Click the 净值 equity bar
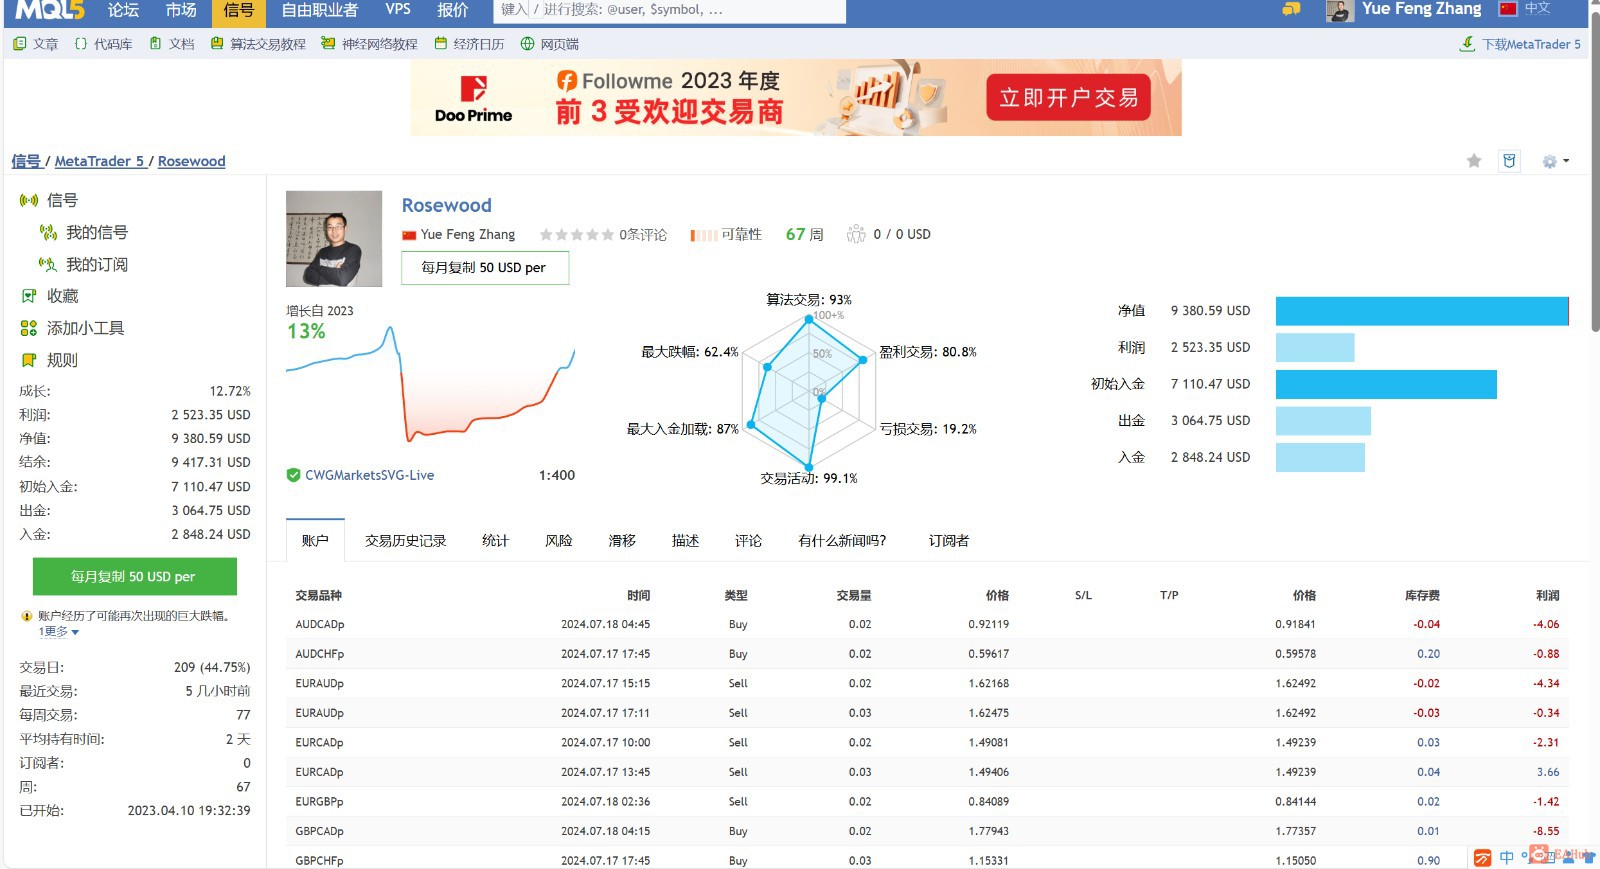This screenshot has height=869, width=1600. [x=1422, y=311]
